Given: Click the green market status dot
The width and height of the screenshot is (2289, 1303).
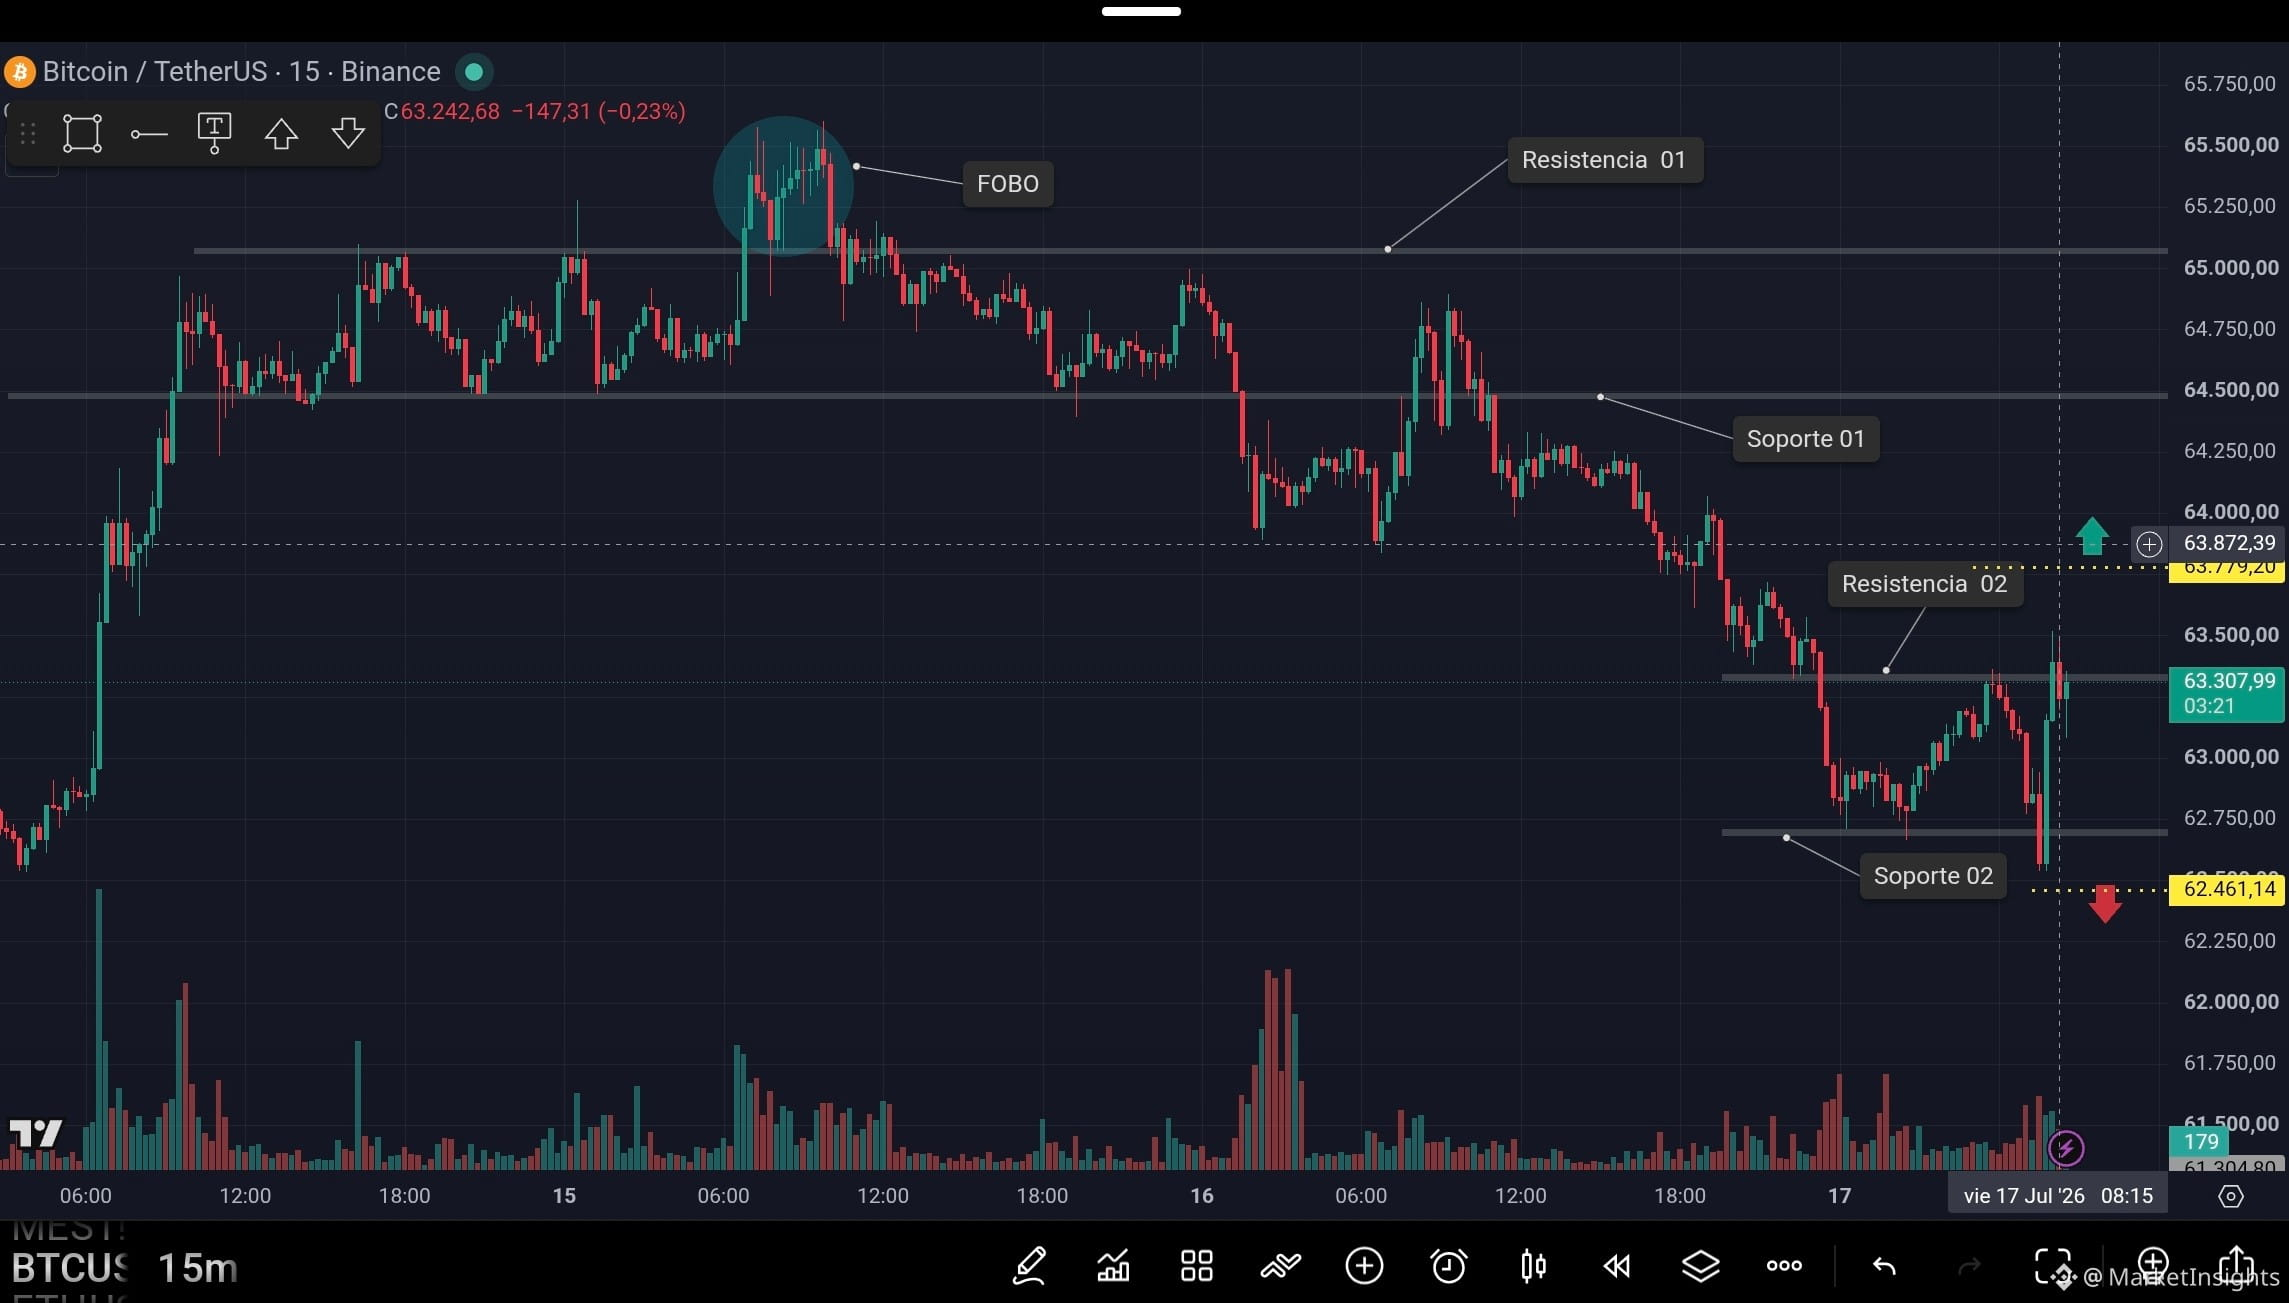Looking at the screenshot, I should point(474,72).
